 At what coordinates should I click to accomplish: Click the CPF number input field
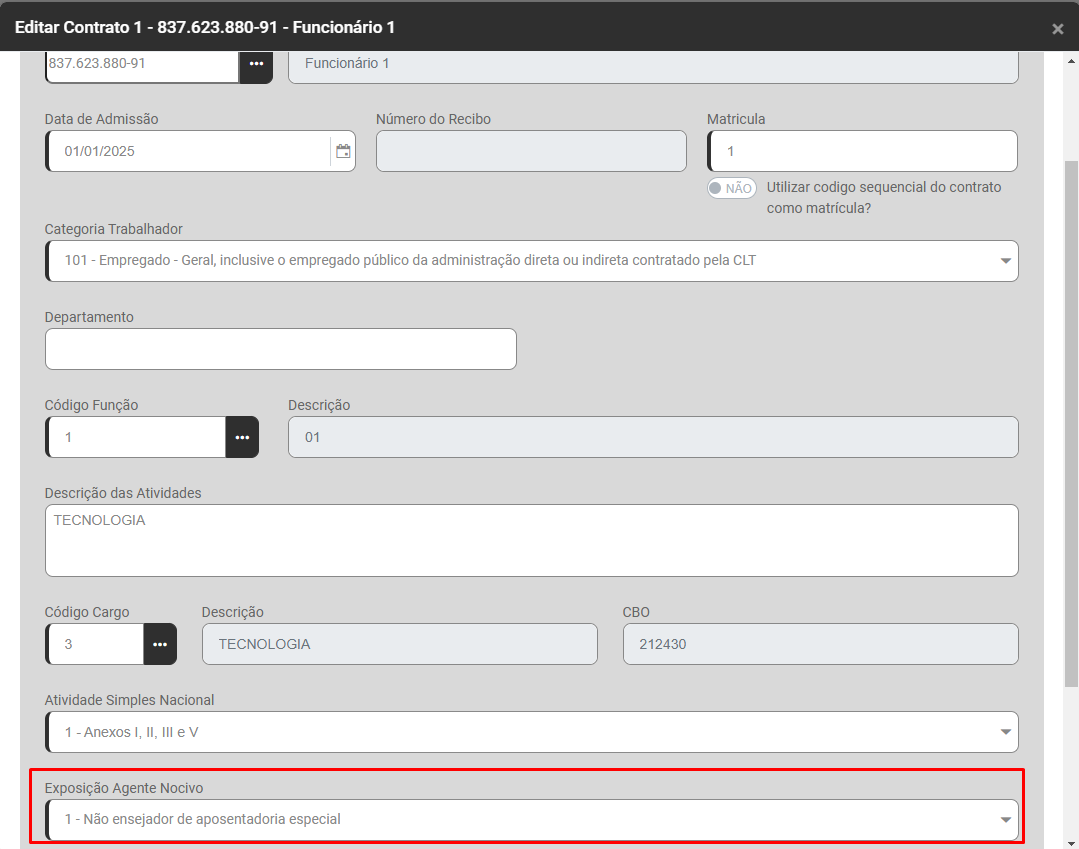tap(142, 64)
